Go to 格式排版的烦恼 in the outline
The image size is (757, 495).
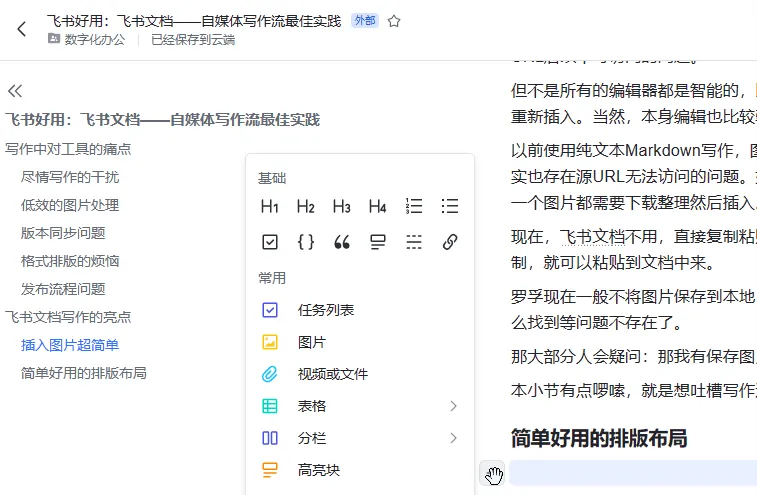(x=70, y=261)
